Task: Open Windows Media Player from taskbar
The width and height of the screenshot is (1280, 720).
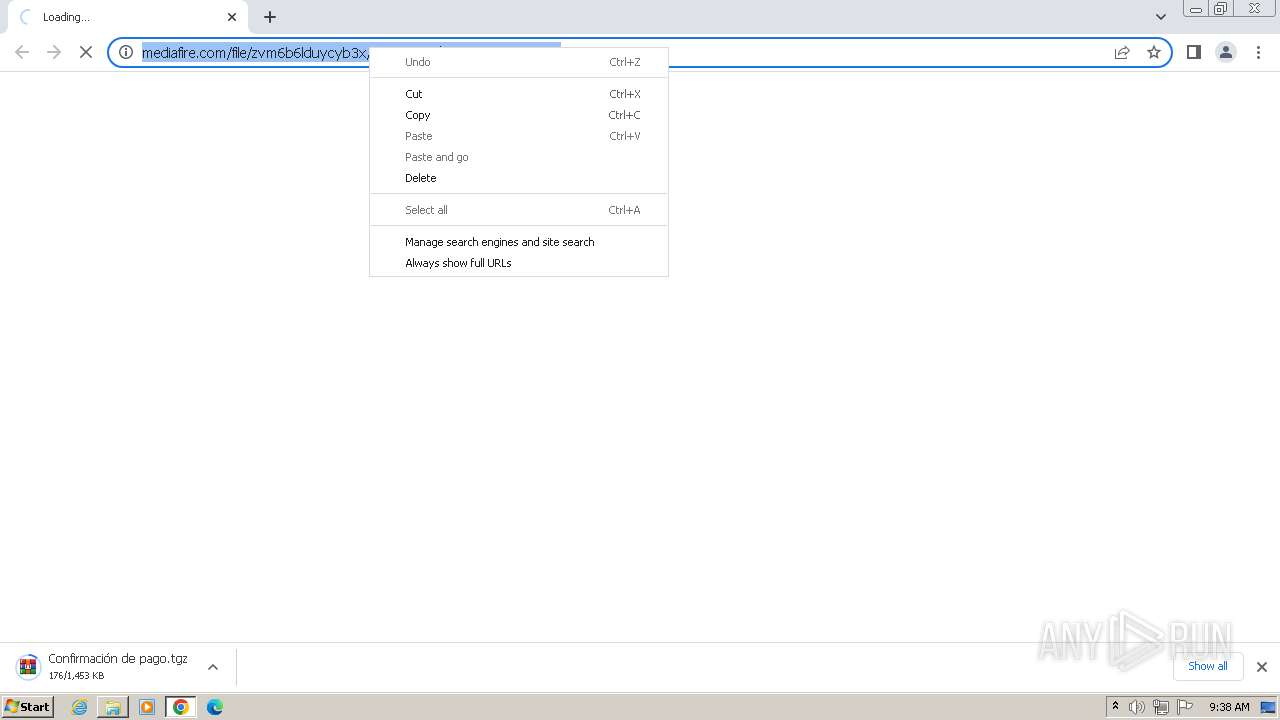Action: click(147, 707)
